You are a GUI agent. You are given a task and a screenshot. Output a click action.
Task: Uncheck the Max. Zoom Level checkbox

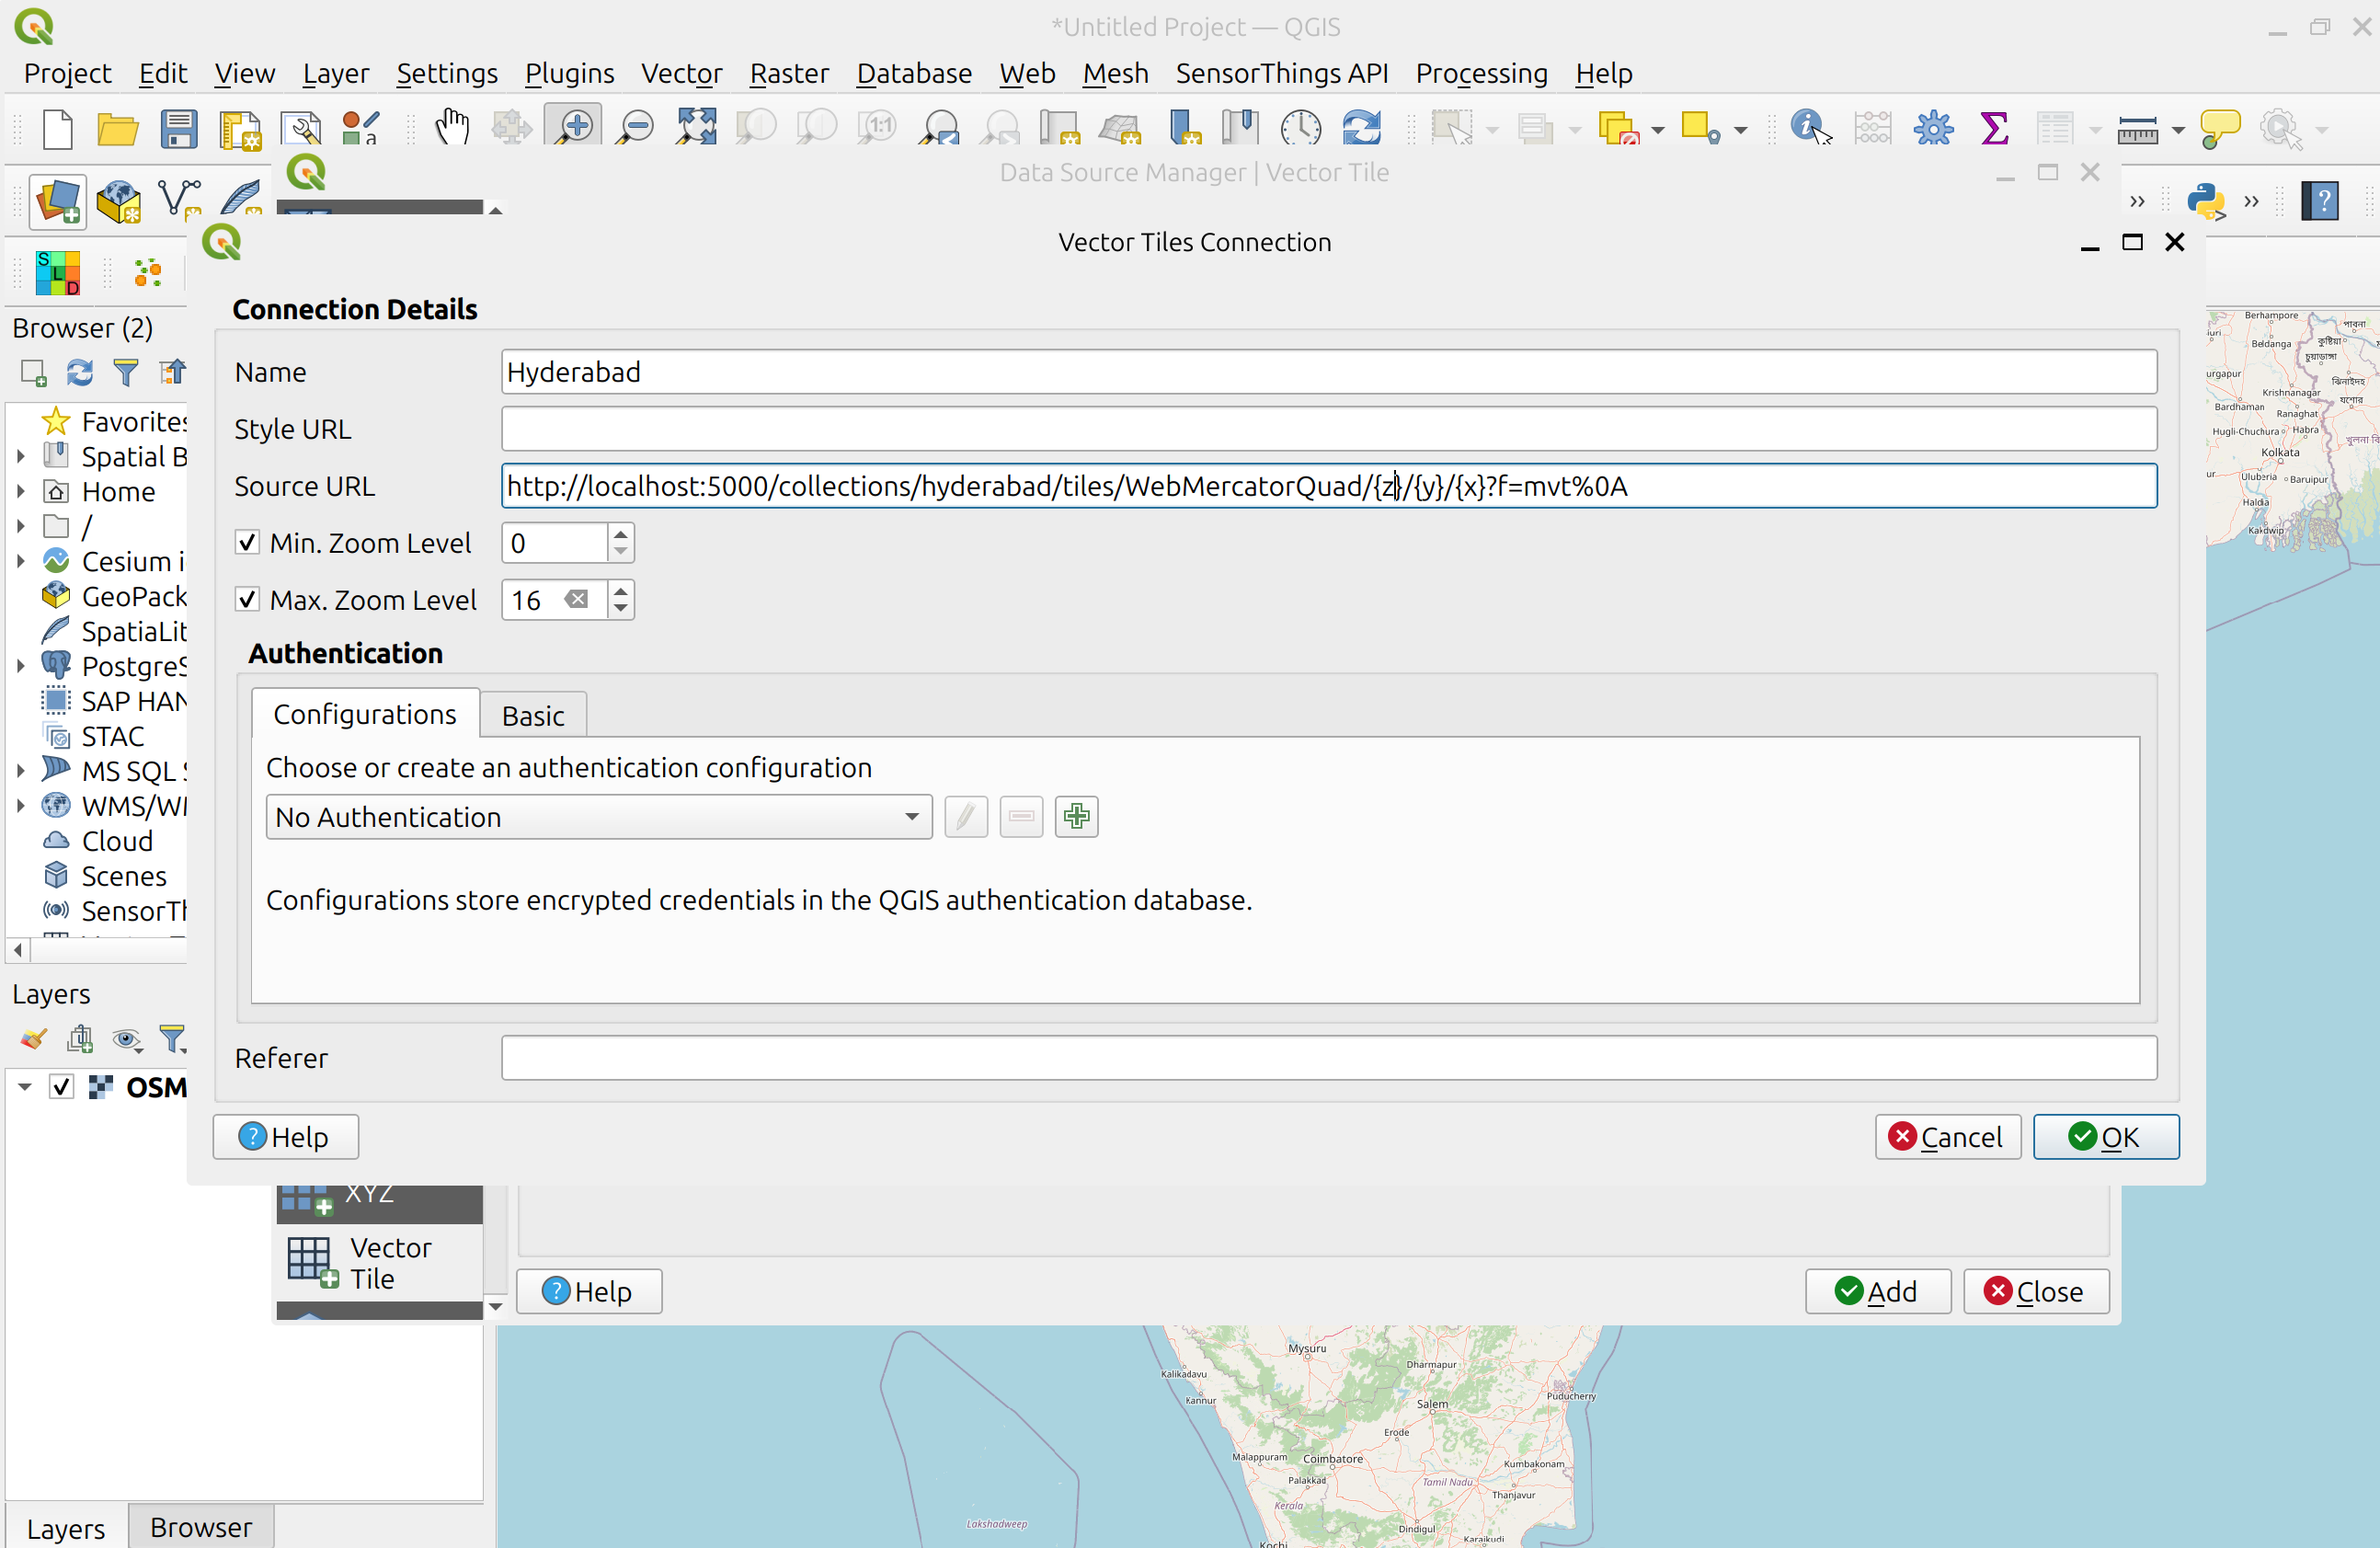[248, 600]
